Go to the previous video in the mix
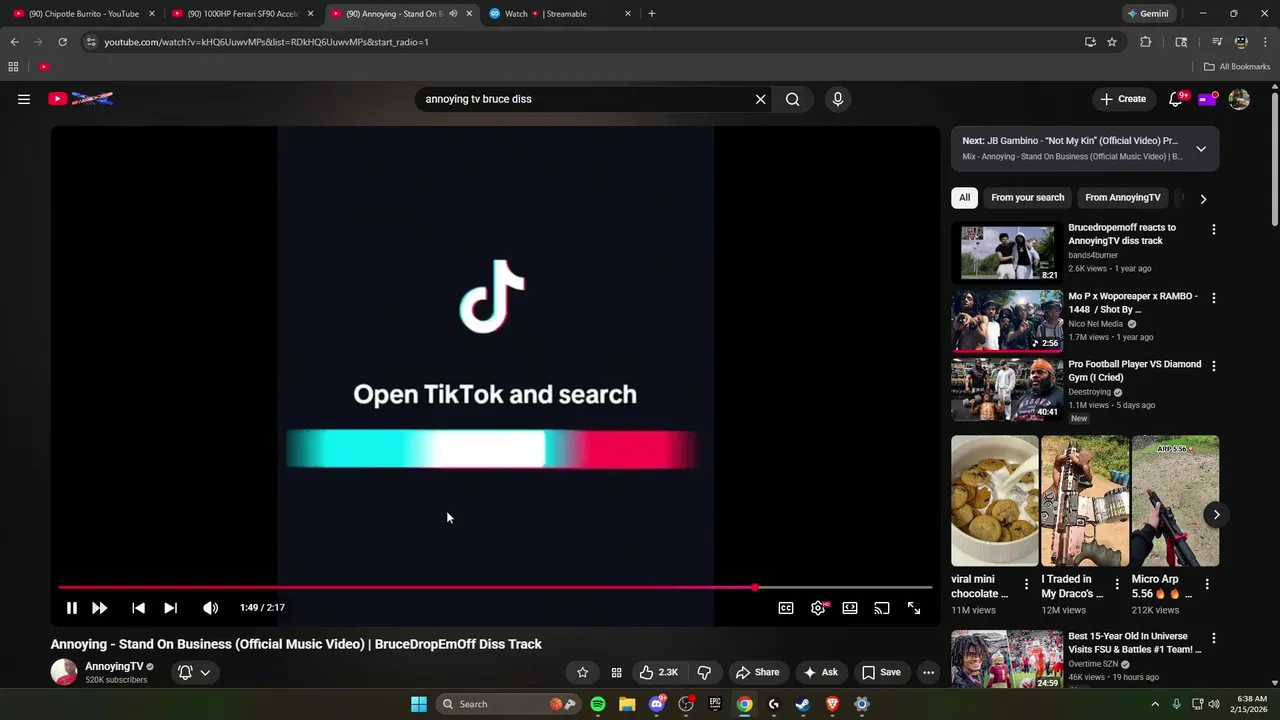This screenshot has width=1280, height=720. point(139,608)
